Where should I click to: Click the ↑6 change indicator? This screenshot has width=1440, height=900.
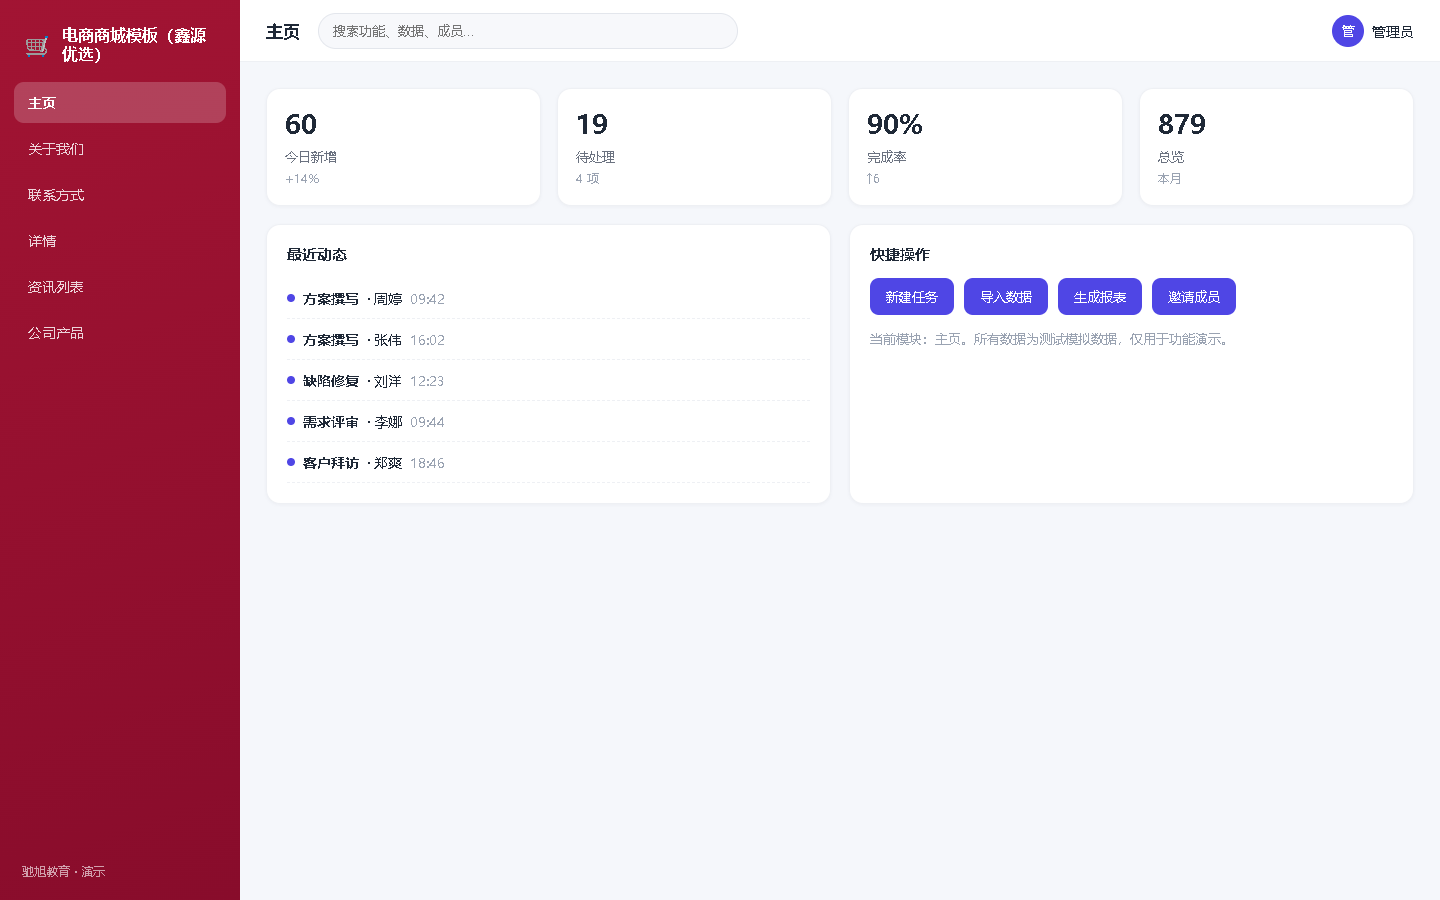tap(873, 179)
